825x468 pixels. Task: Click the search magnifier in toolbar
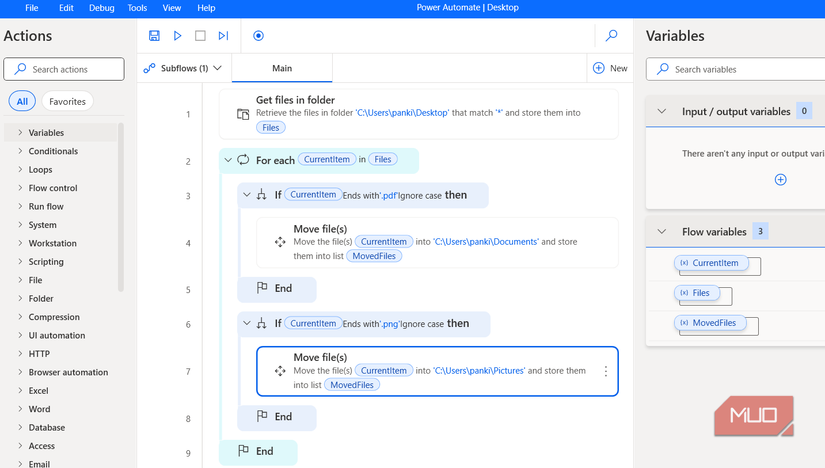pyautogui.click(x=611, y=36)
